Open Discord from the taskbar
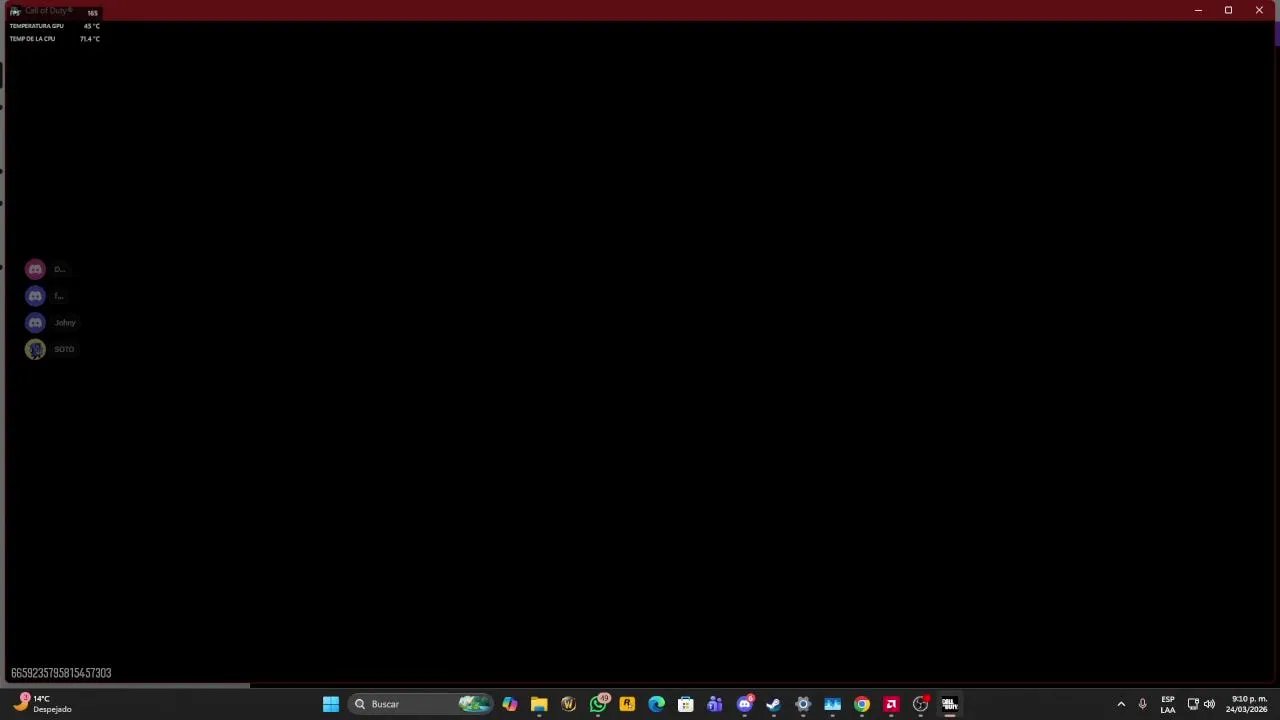Viewport: 1280px width, 720px height. pyautogui.click(x=744, y=704)
